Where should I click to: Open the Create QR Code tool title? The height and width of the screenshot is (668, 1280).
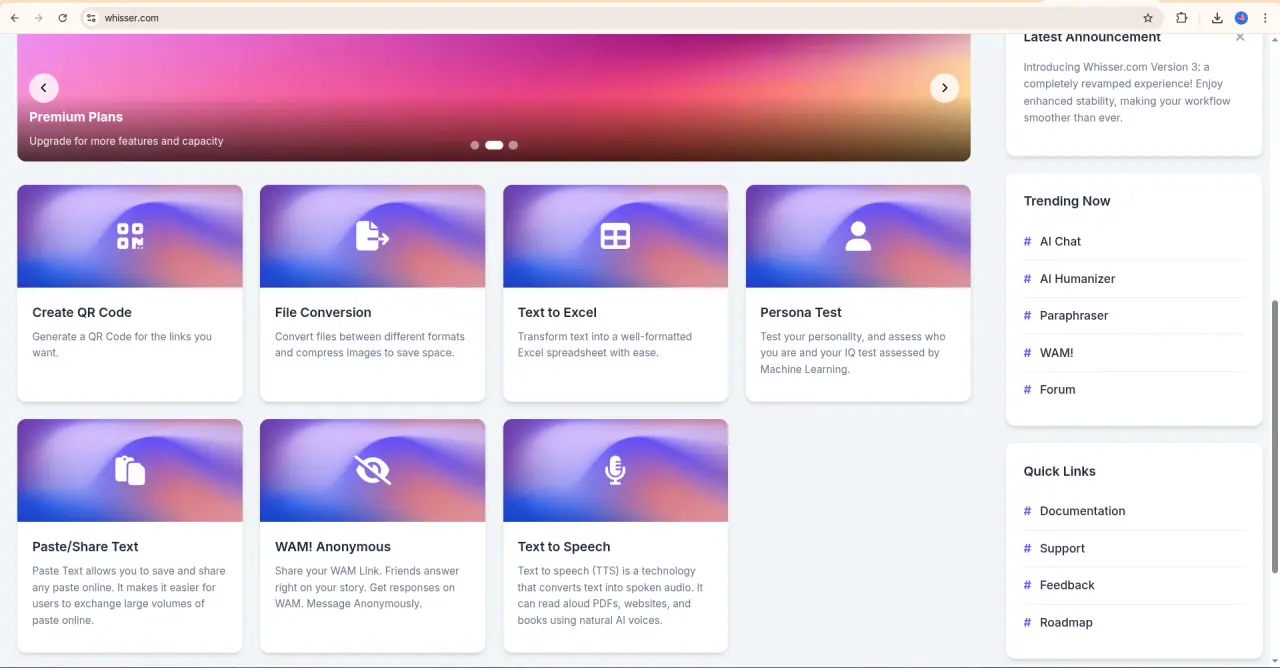click(82, 312)
